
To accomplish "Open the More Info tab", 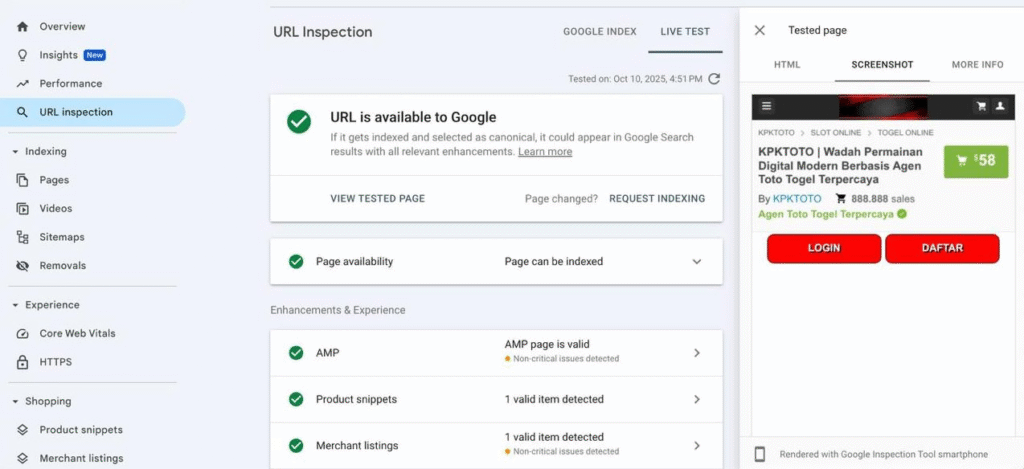I will [978, 65].
